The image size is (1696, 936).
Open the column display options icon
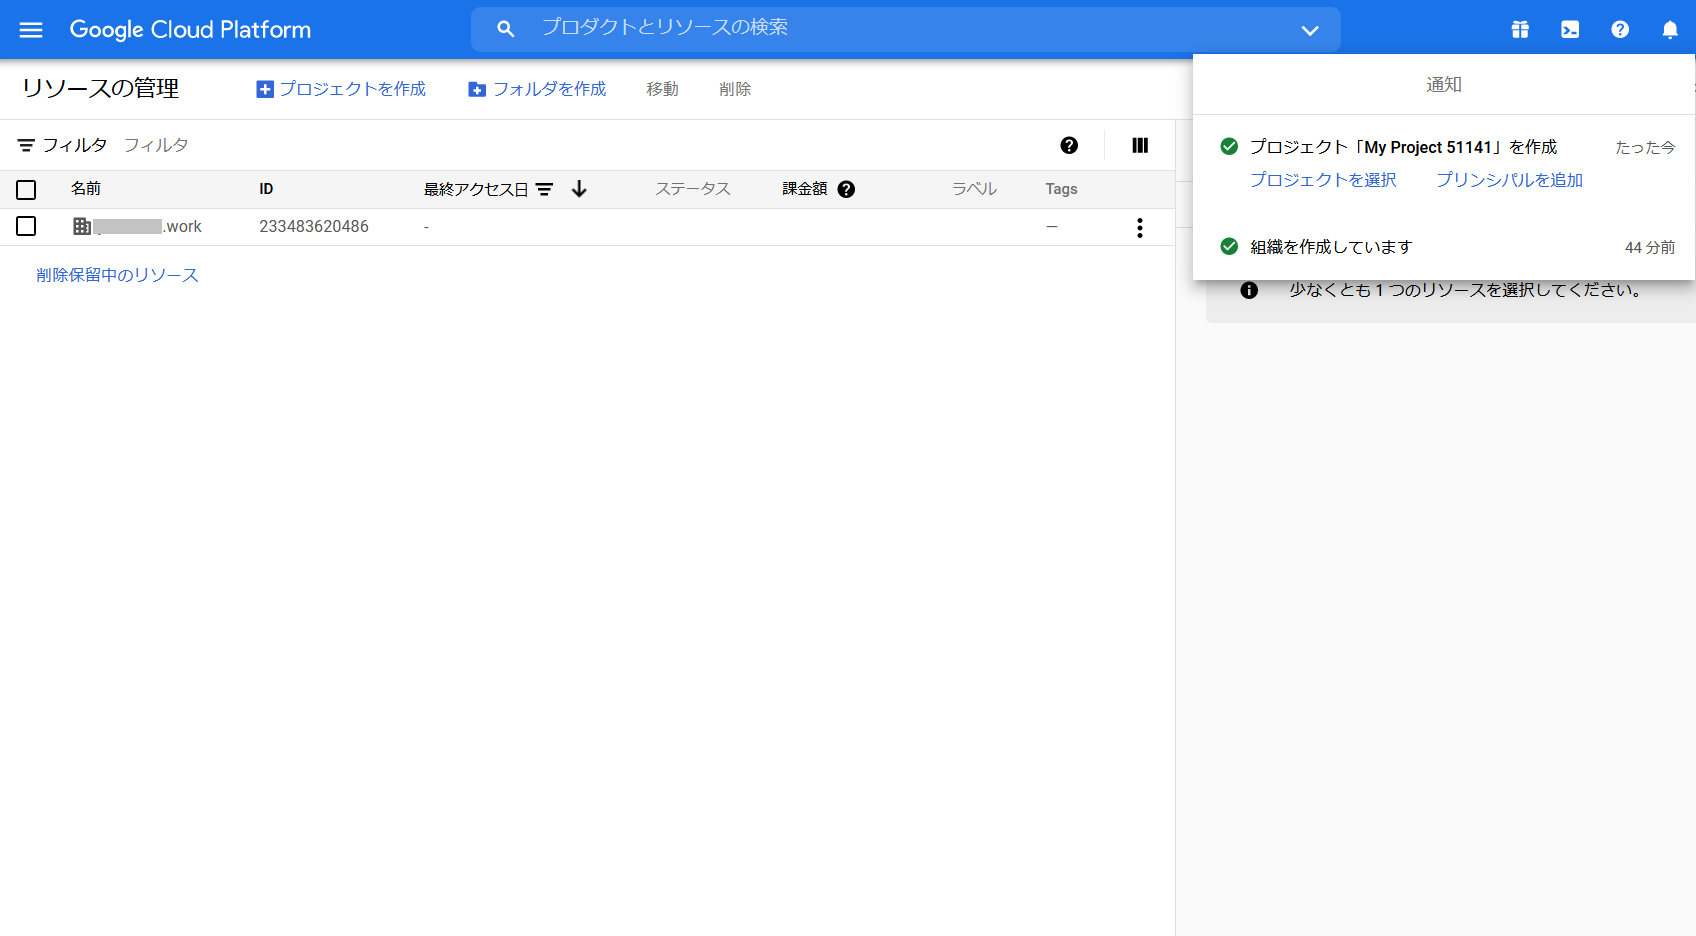click(1140, 146)
